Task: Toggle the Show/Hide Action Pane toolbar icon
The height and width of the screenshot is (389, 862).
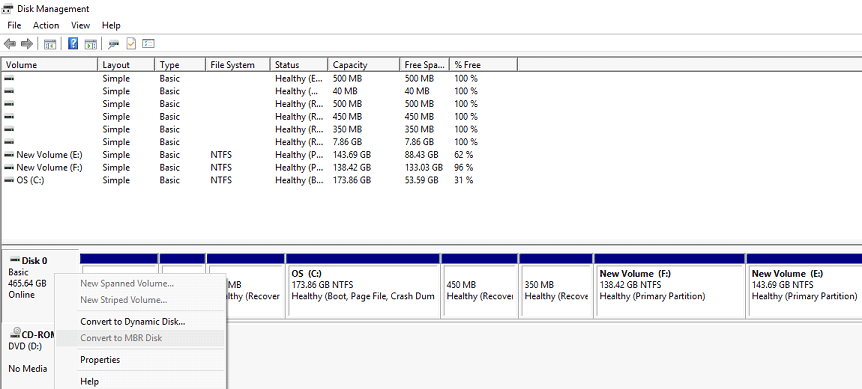Action: [x=91, y=44]
